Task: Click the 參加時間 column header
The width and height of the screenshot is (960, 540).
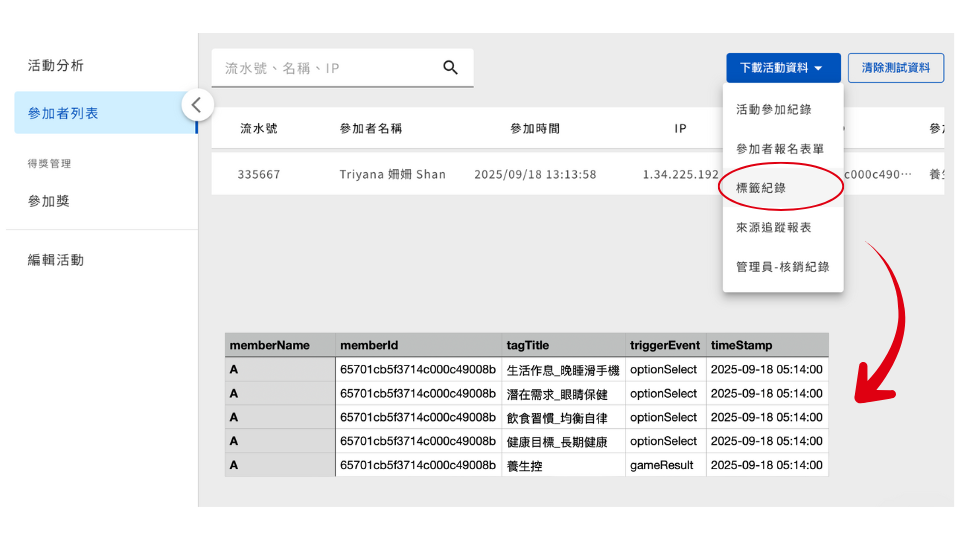Action: tap(535, 129)
